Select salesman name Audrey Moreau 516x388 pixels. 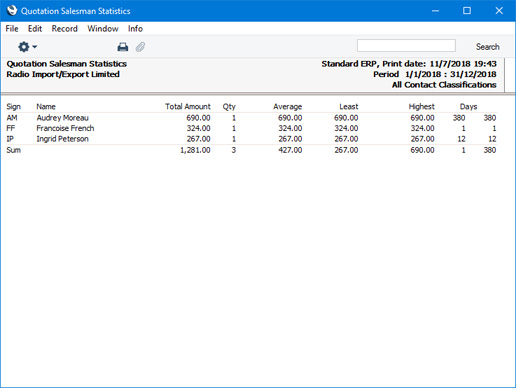click(62, 118)
